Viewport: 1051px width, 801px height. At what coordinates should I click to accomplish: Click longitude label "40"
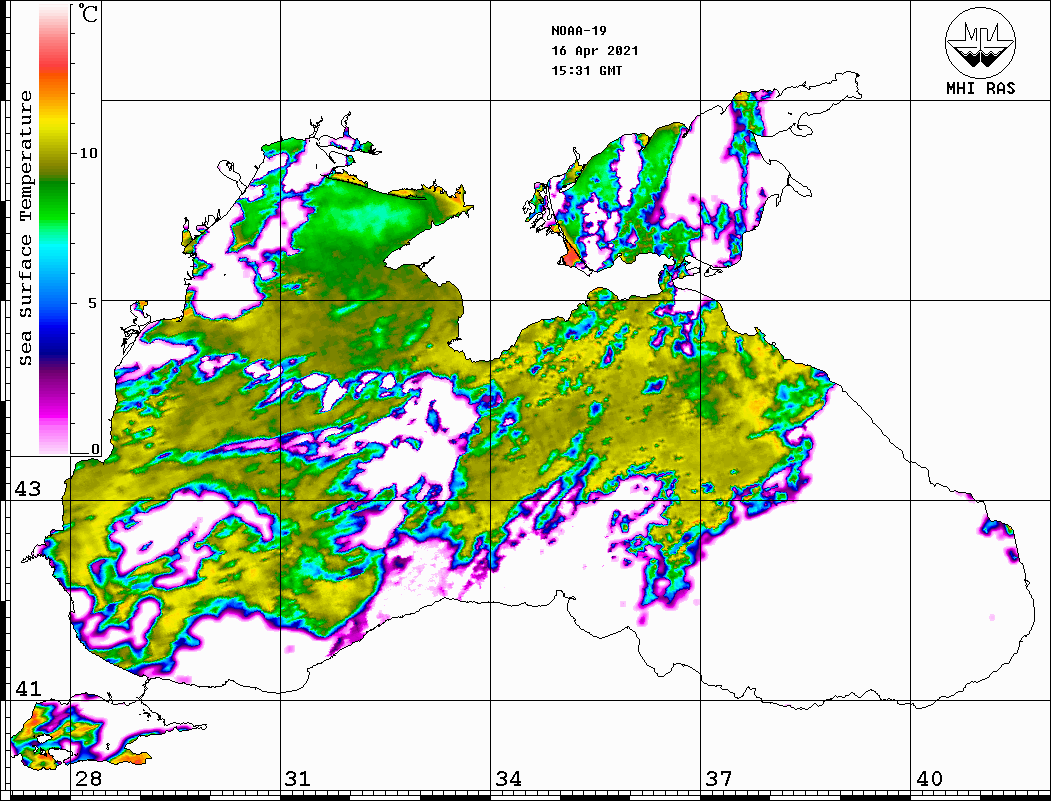point(929,779)
